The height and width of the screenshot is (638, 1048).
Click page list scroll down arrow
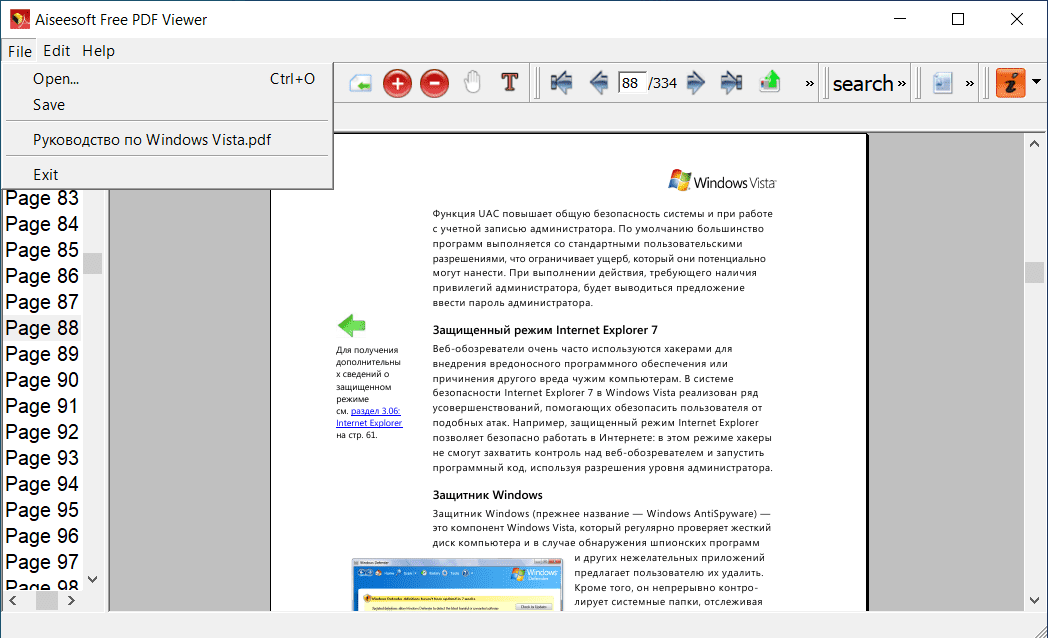(x=93, y=579)
